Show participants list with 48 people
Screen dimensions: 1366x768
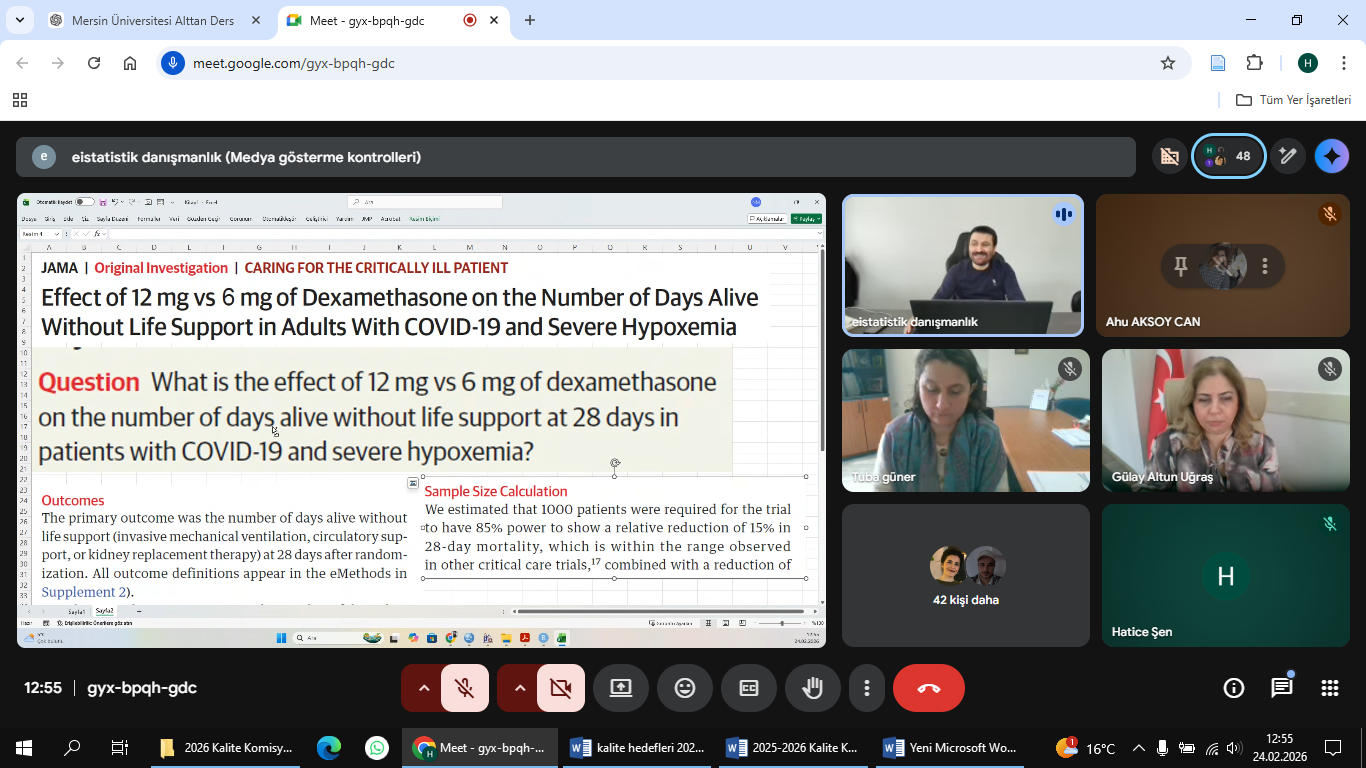[x=1229, y=156]
